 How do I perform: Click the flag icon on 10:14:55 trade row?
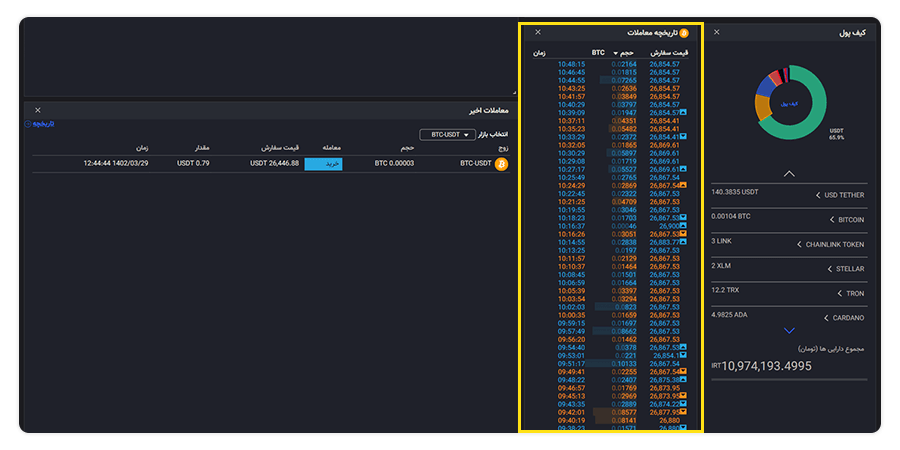pos(684,242)
